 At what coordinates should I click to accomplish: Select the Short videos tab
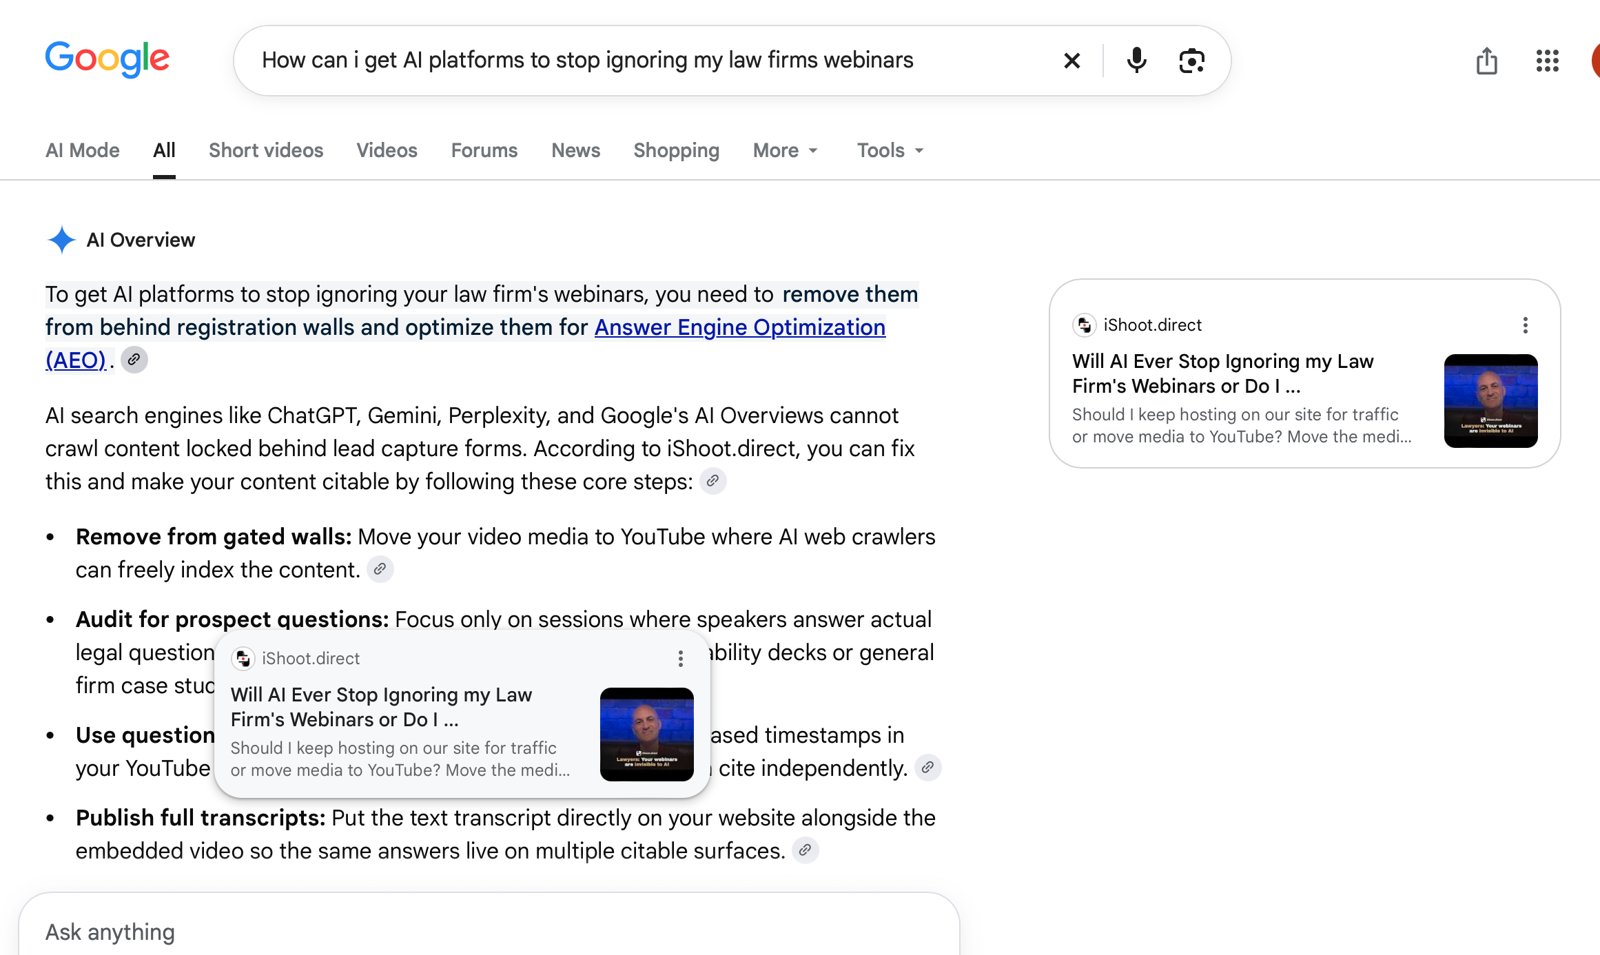[266, 150]
